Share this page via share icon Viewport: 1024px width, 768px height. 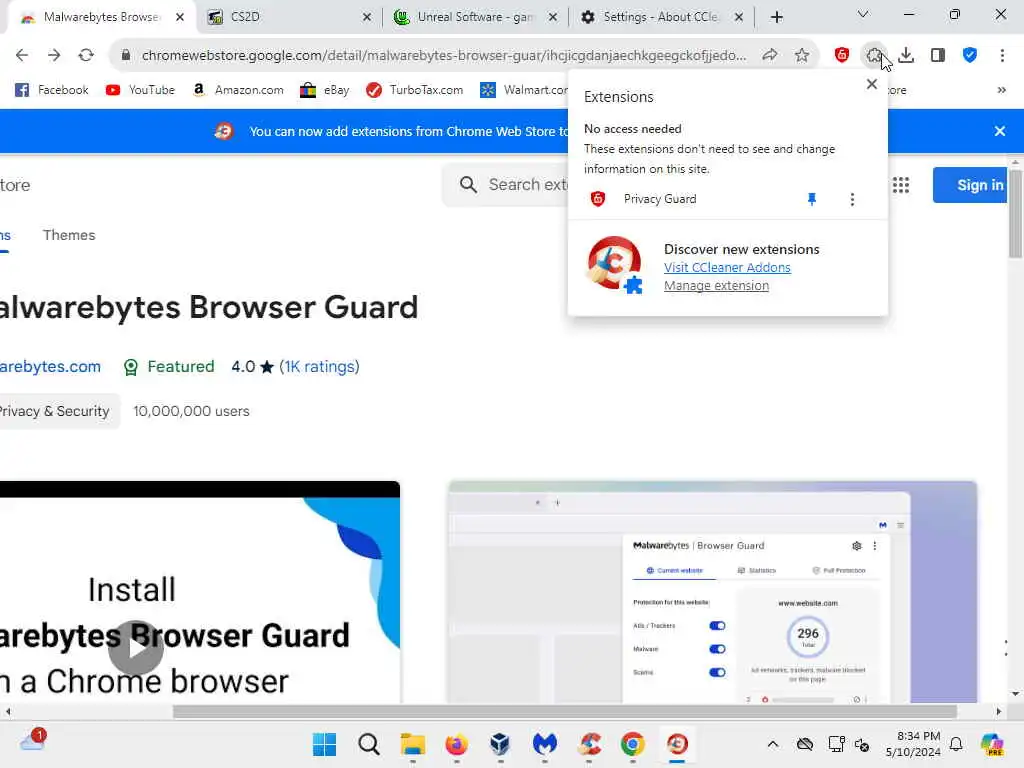point(770,56)
